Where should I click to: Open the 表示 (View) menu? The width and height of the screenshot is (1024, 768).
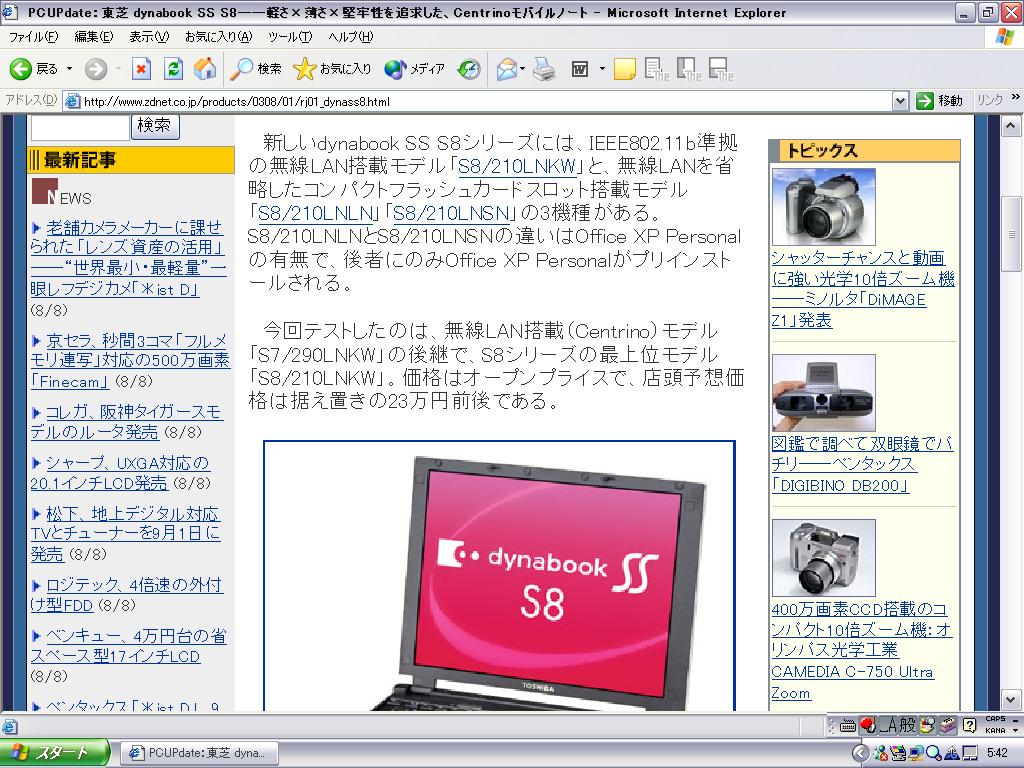(148, 37)
